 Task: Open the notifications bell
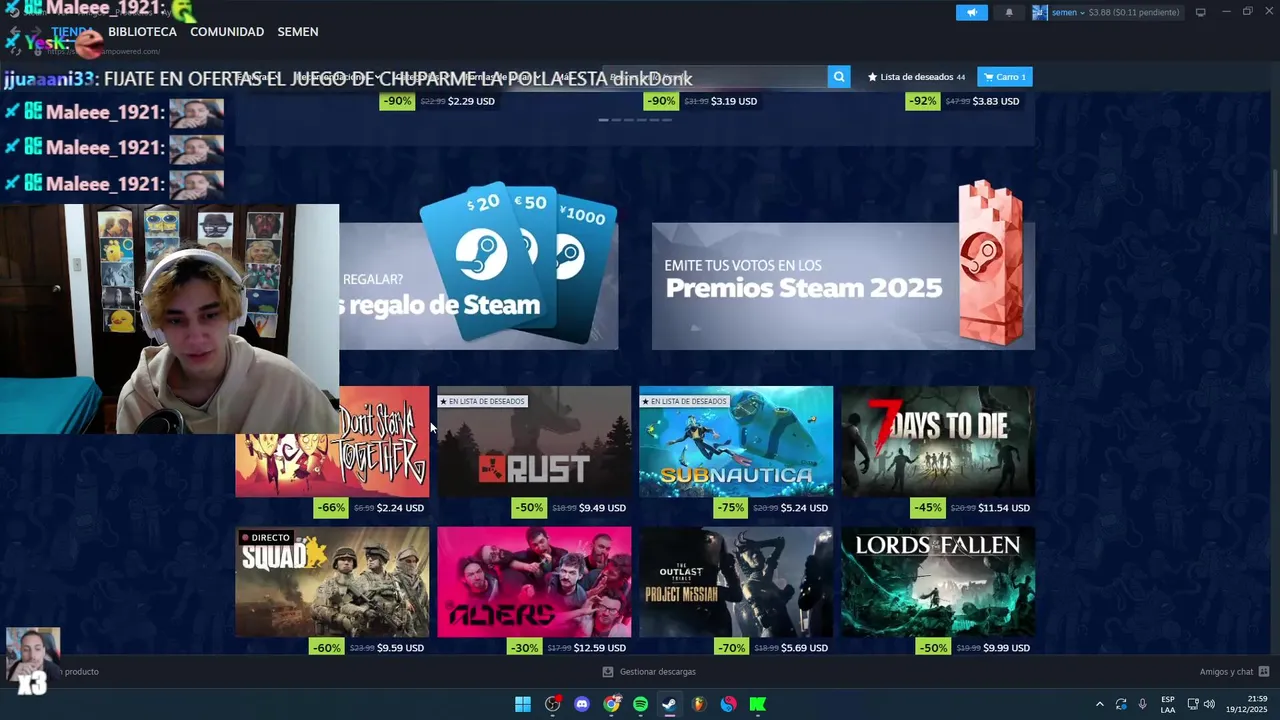[1008, 12]
